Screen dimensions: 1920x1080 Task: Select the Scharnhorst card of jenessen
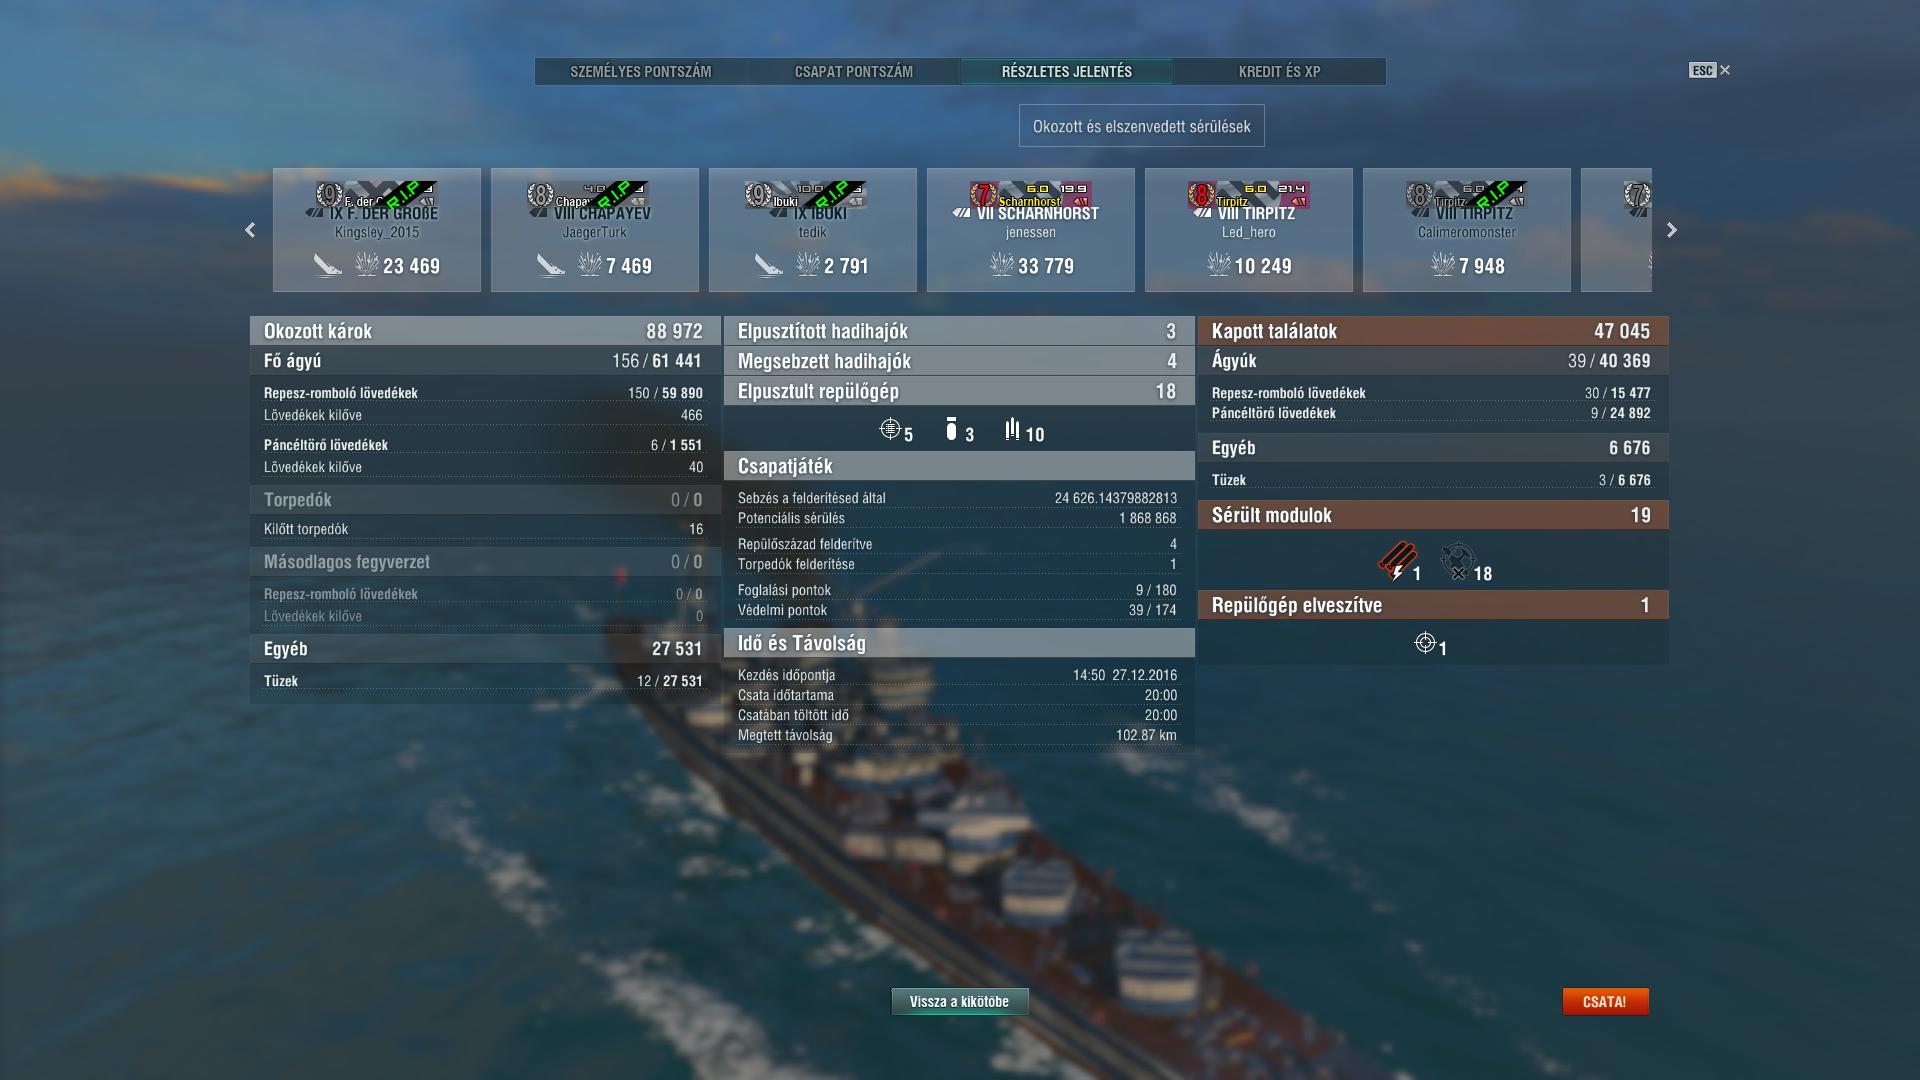[1031, 230]
